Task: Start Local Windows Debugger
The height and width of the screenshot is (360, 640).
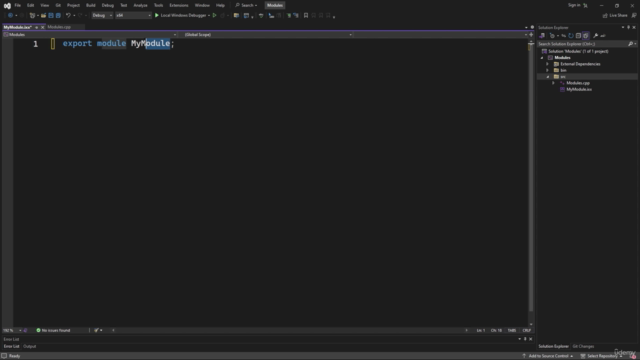Action: [x=180, y=16]
